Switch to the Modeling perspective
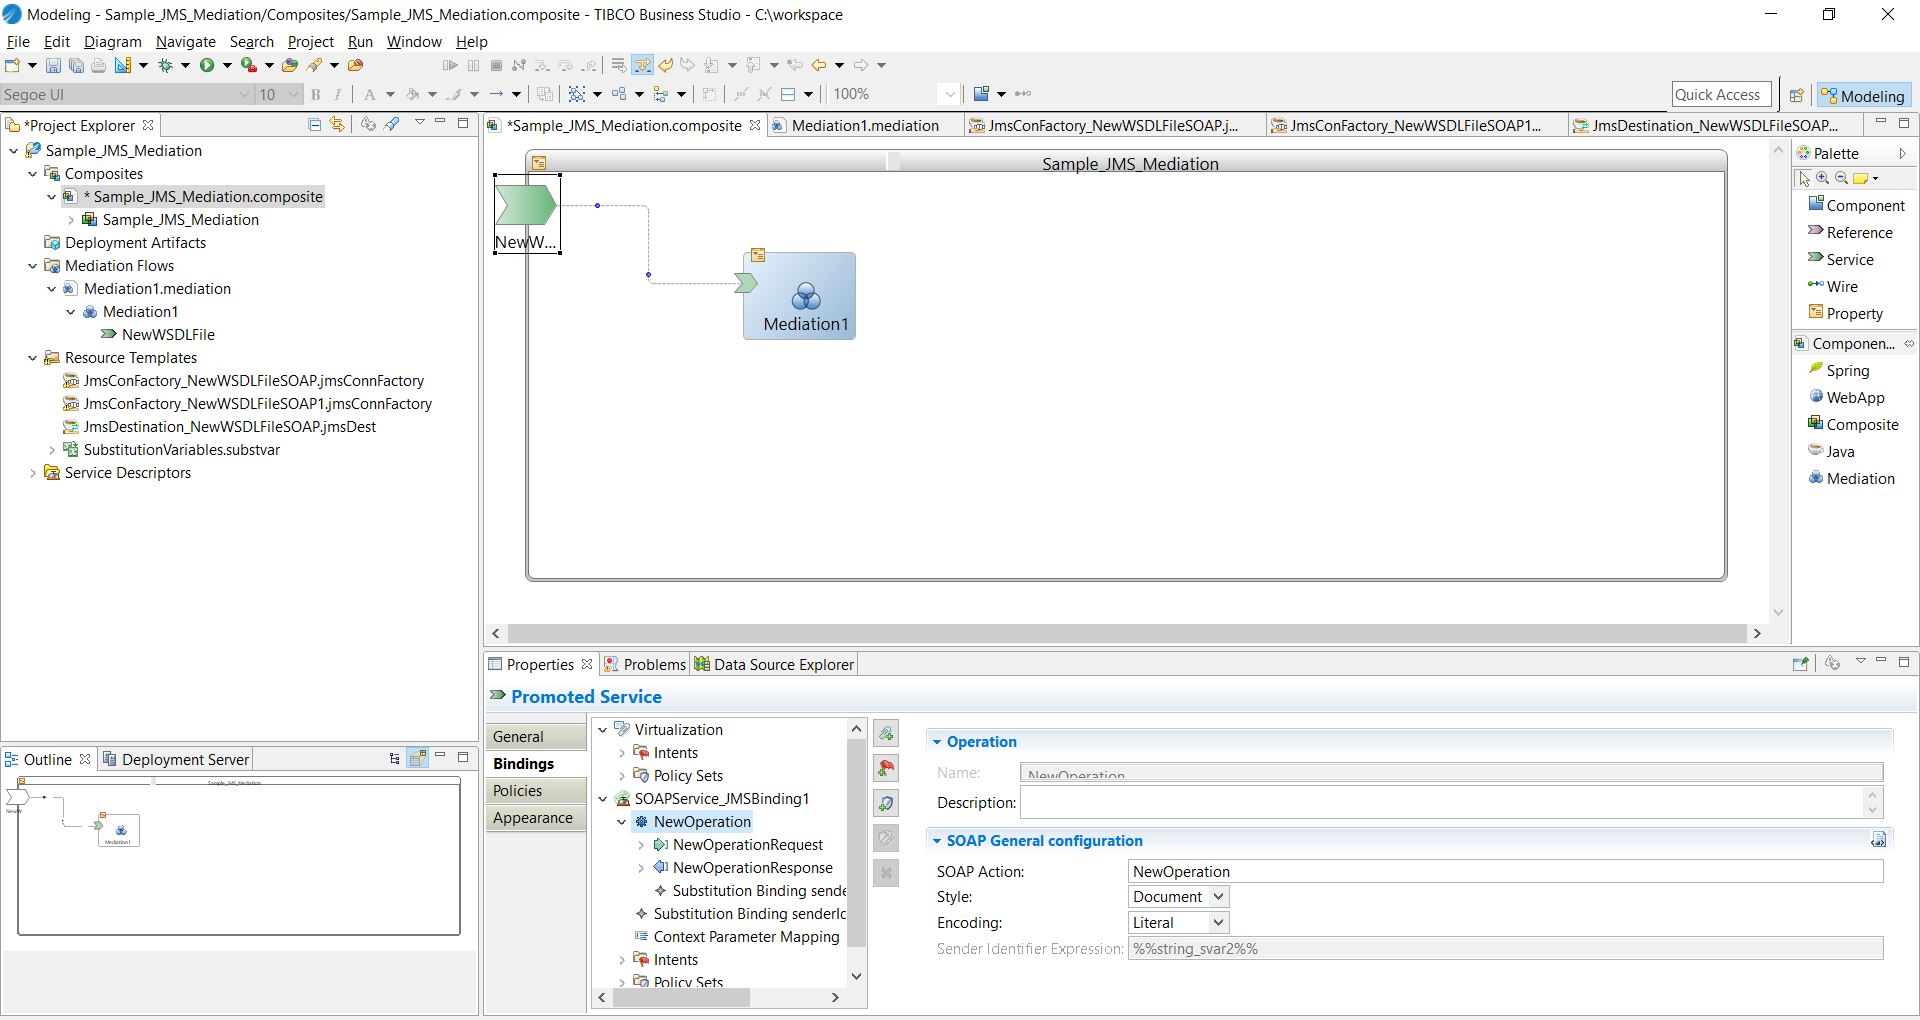 click(1862, 95)
